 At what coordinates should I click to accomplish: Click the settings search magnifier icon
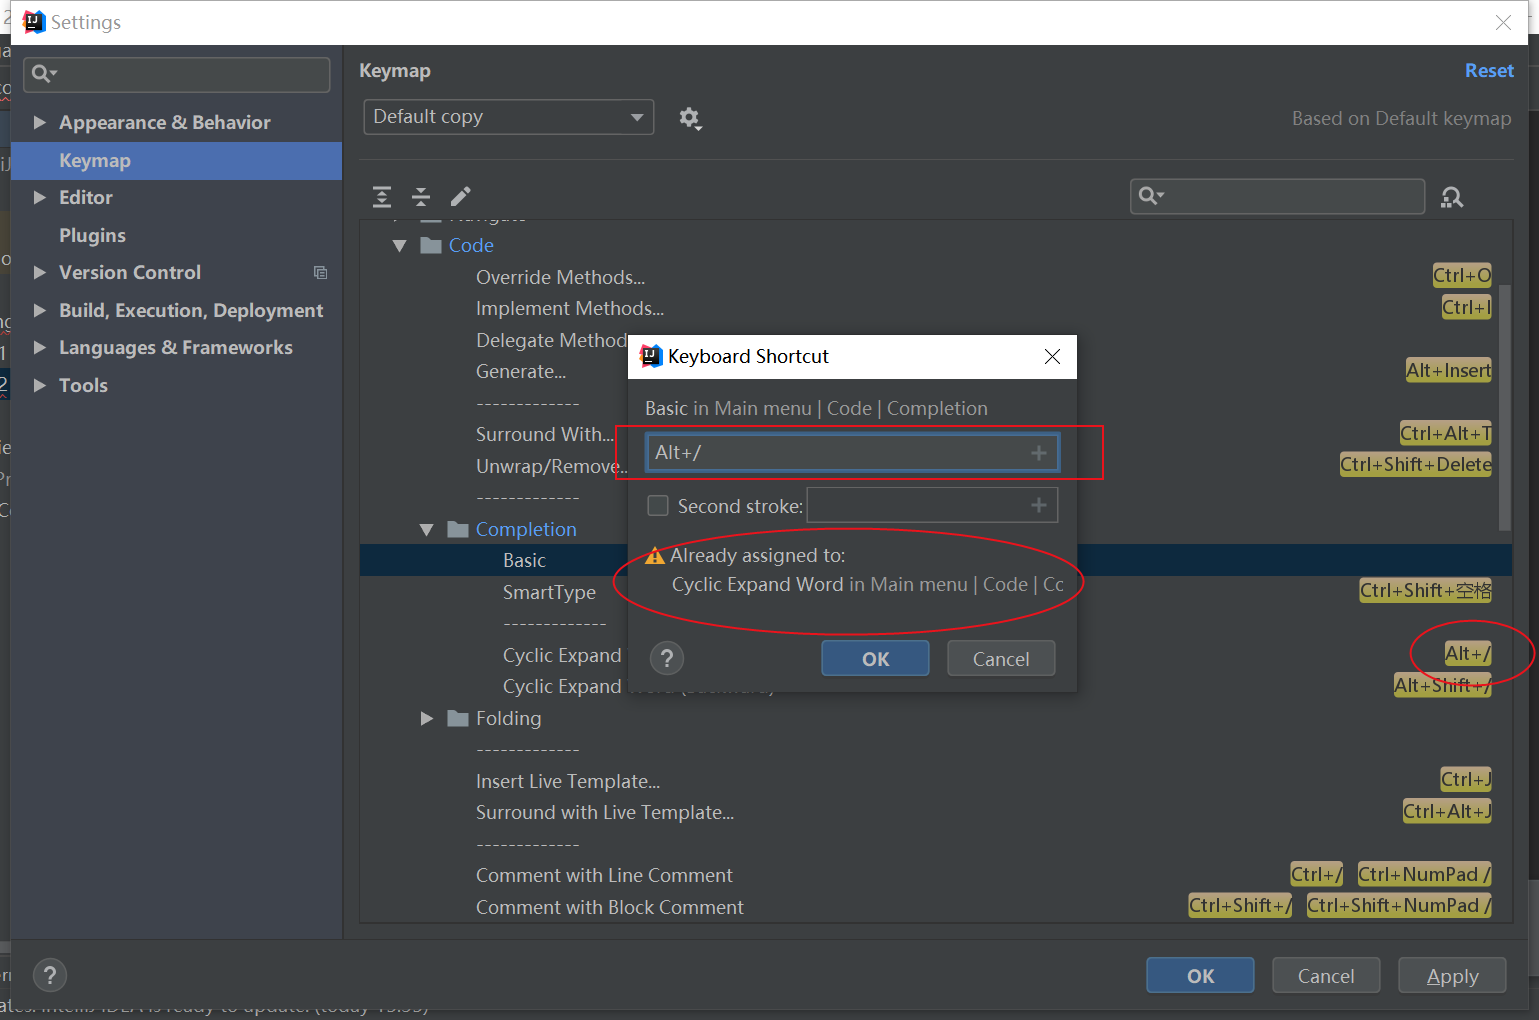pyautogui.click(x=44, y=74)
